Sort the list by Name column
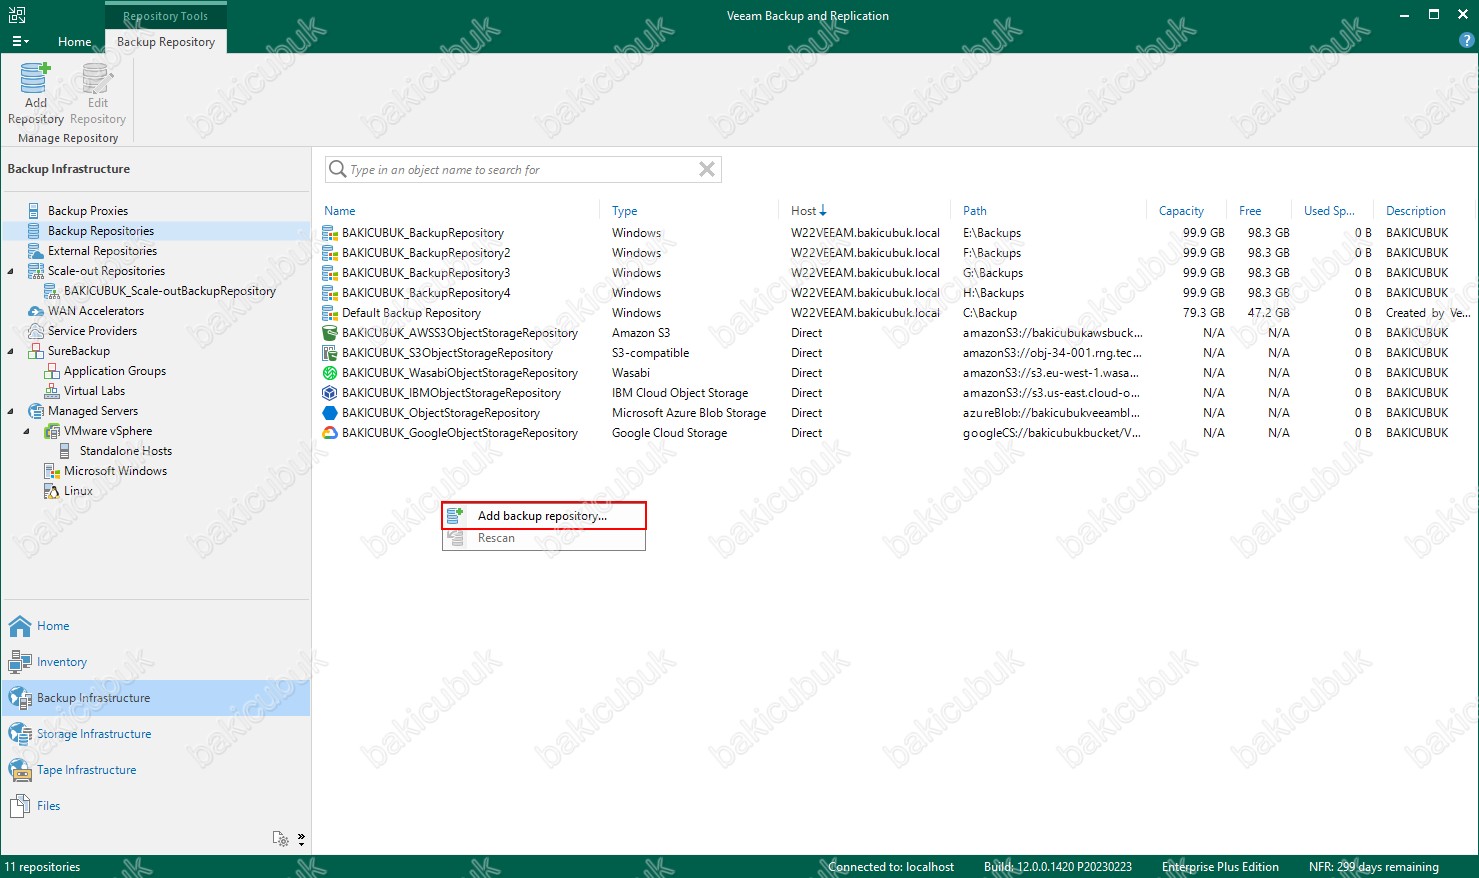This screenshot has width=1479, height=878. point(340,211)
